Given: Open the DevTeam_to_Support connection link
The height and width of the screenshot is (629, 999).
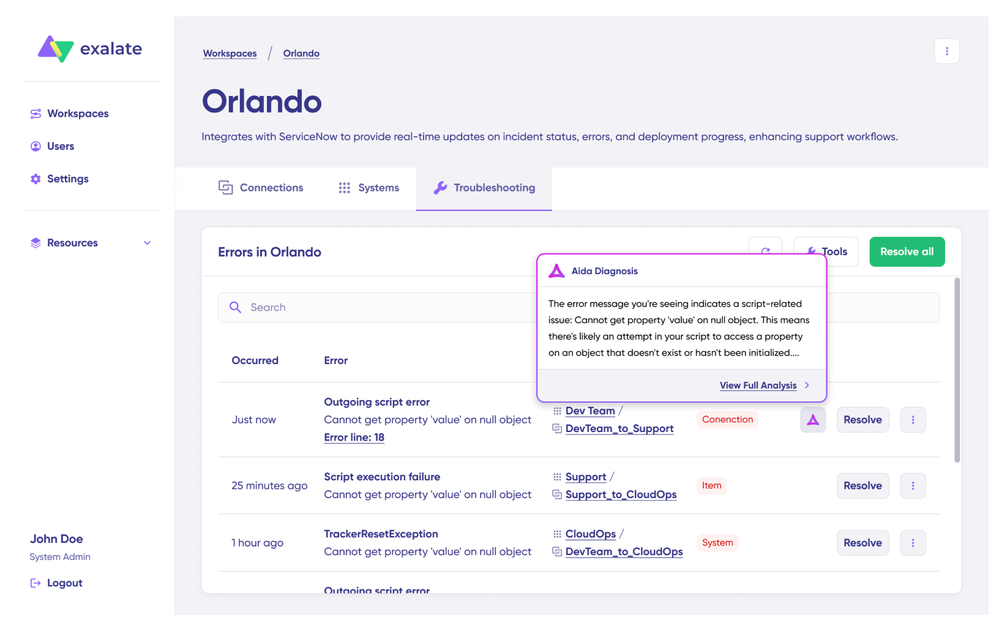Looking at the screenshot, I should (x=619, y=428).
